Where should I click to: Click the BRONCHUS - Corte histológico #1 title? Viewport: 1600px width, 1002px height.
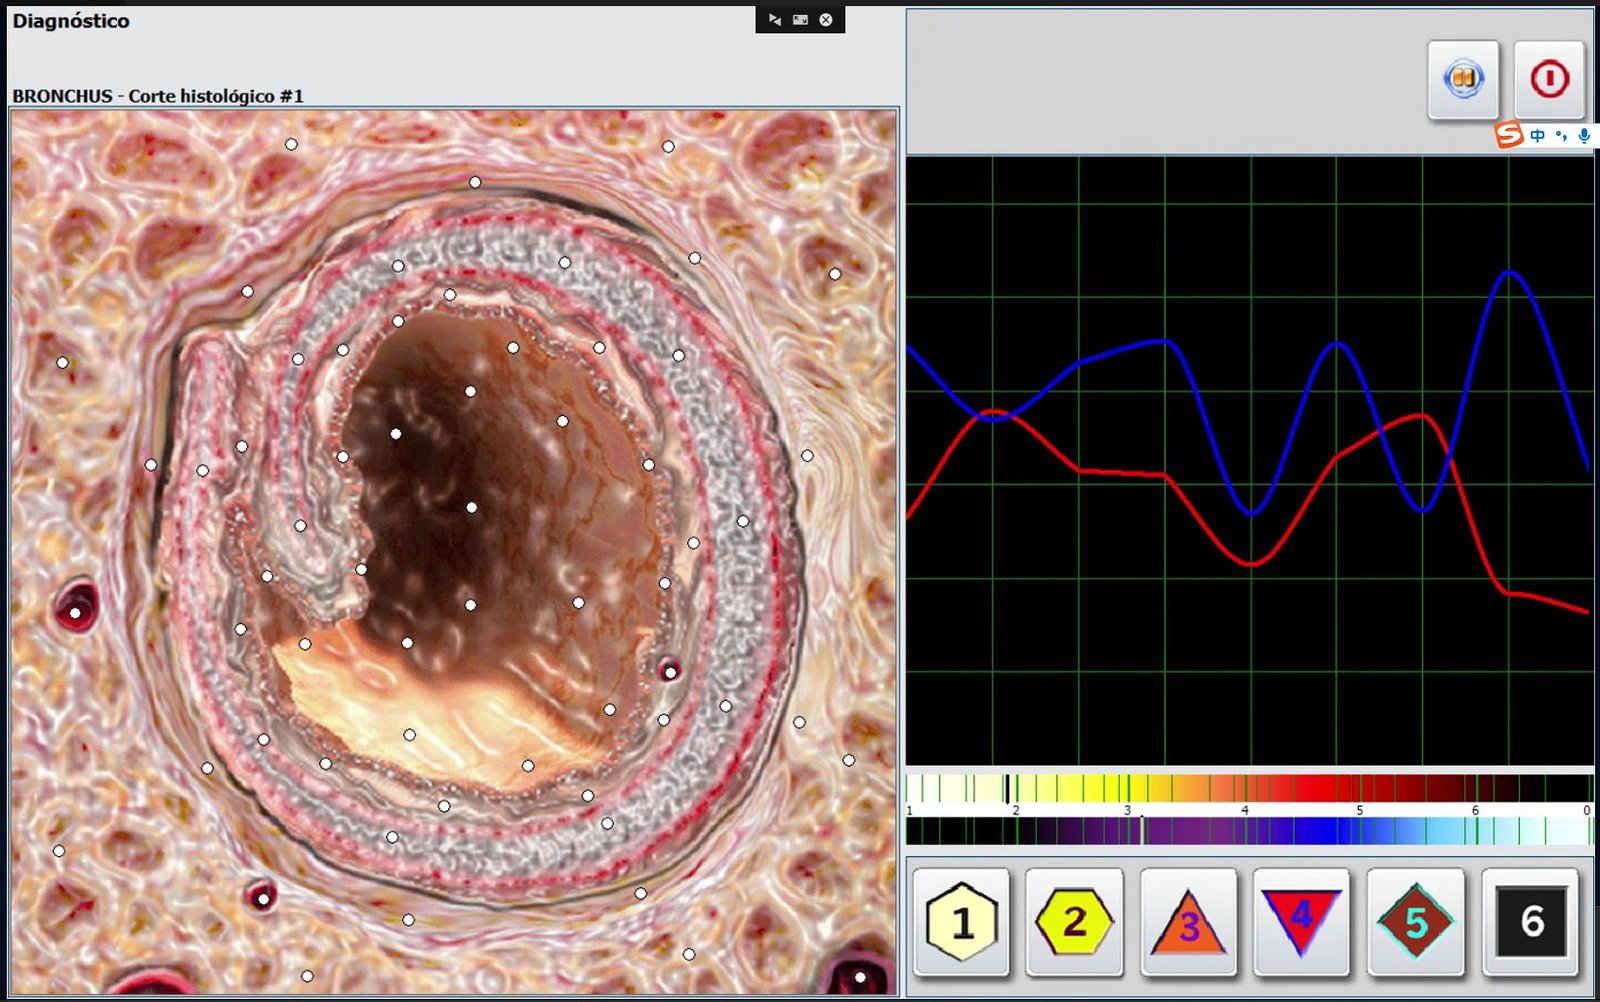coord(158,96)
